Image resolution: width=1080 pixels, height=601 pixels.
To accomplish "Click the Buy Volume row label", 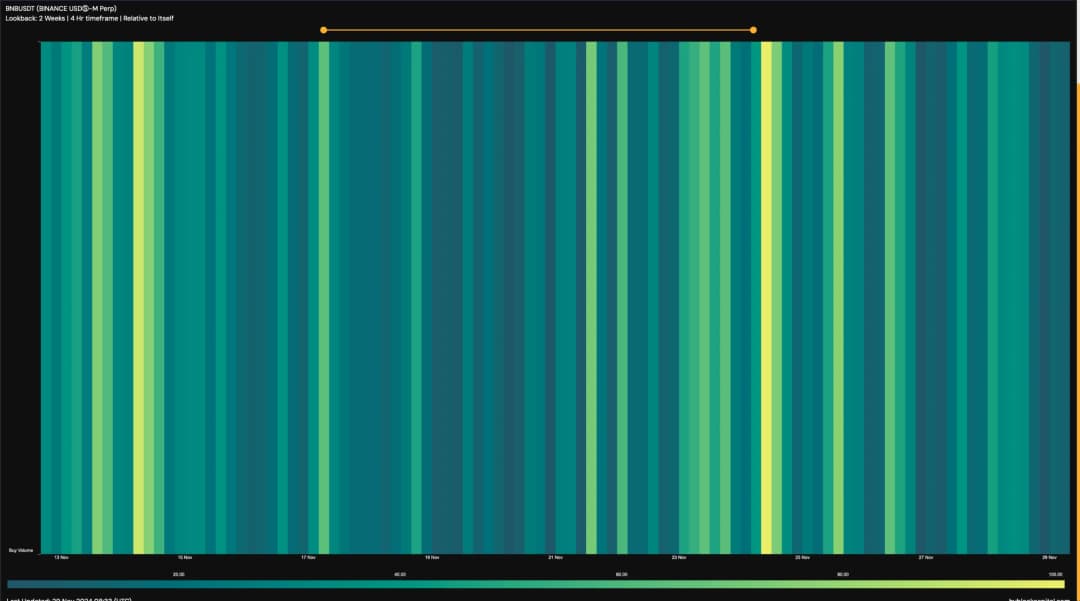I will 22,550.
